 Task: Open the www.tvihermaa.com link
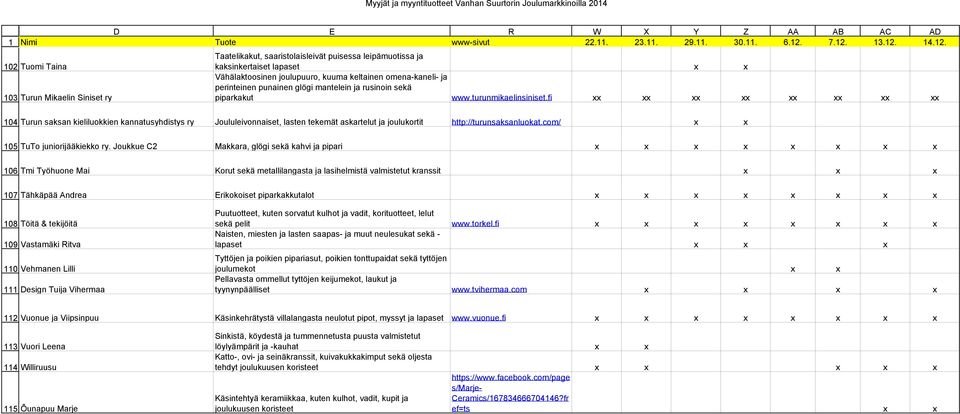(x=489, y=289)
